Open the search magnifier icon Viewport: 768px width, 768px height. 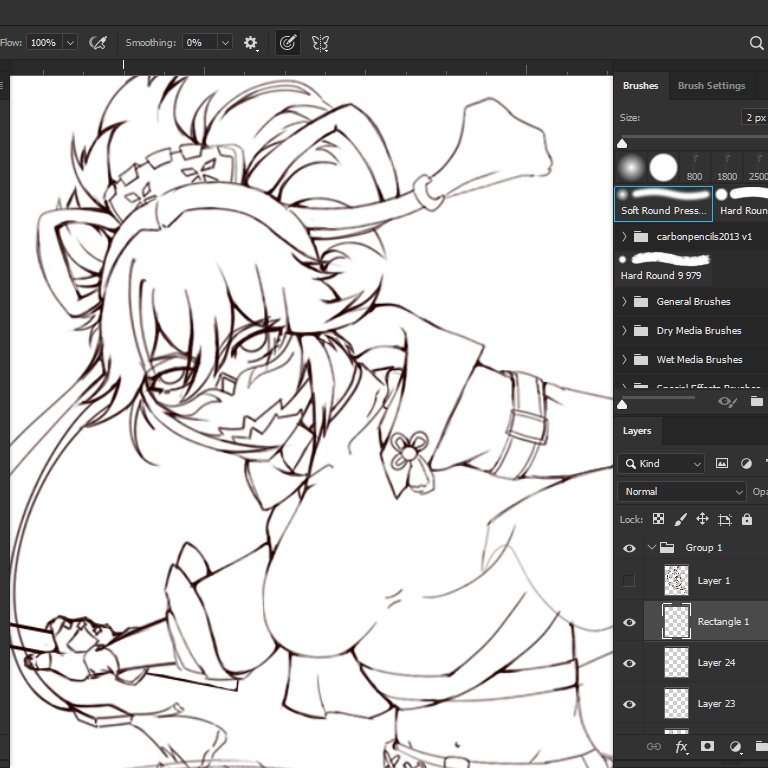click(756, 43)
